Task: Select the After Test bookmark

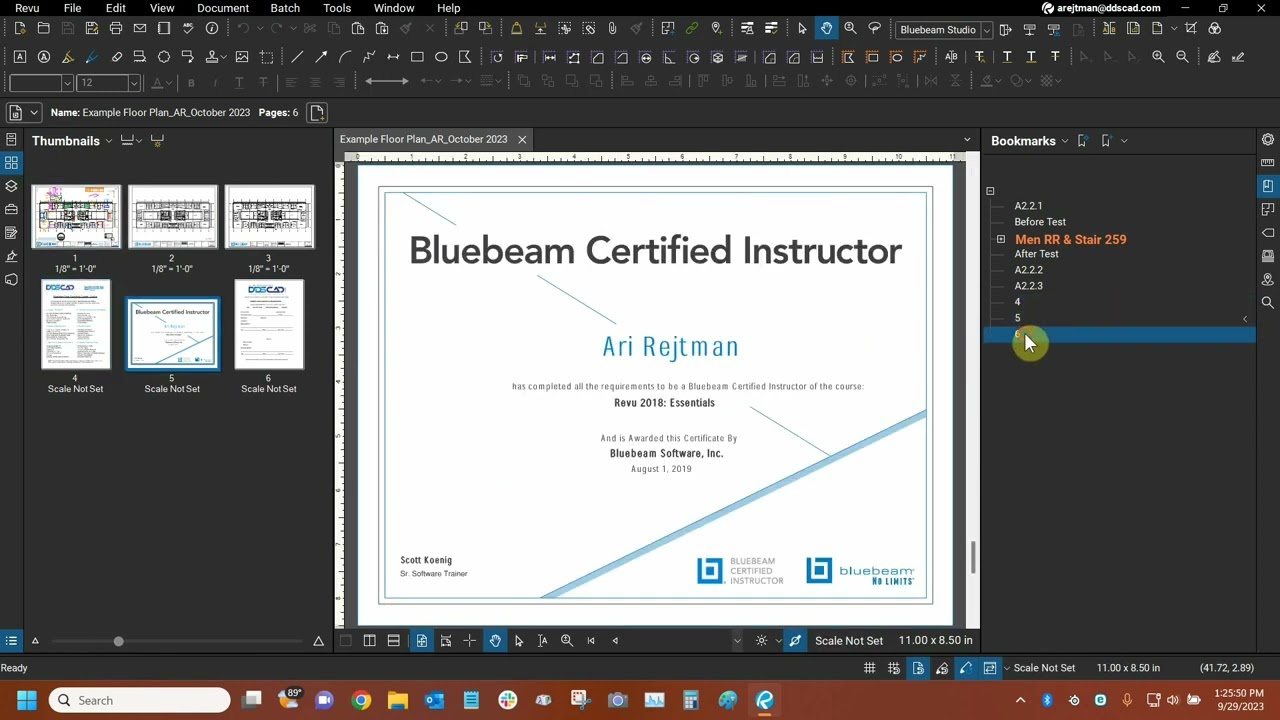Action: click(1036, 254)
